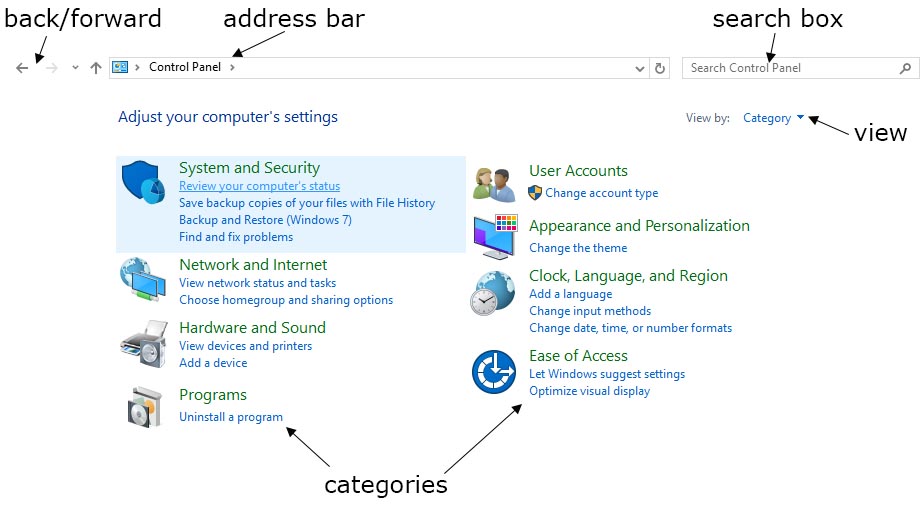This screenshot has height=505, width=923.
Task: Open the address bar history dropdown
Action: 640,69
